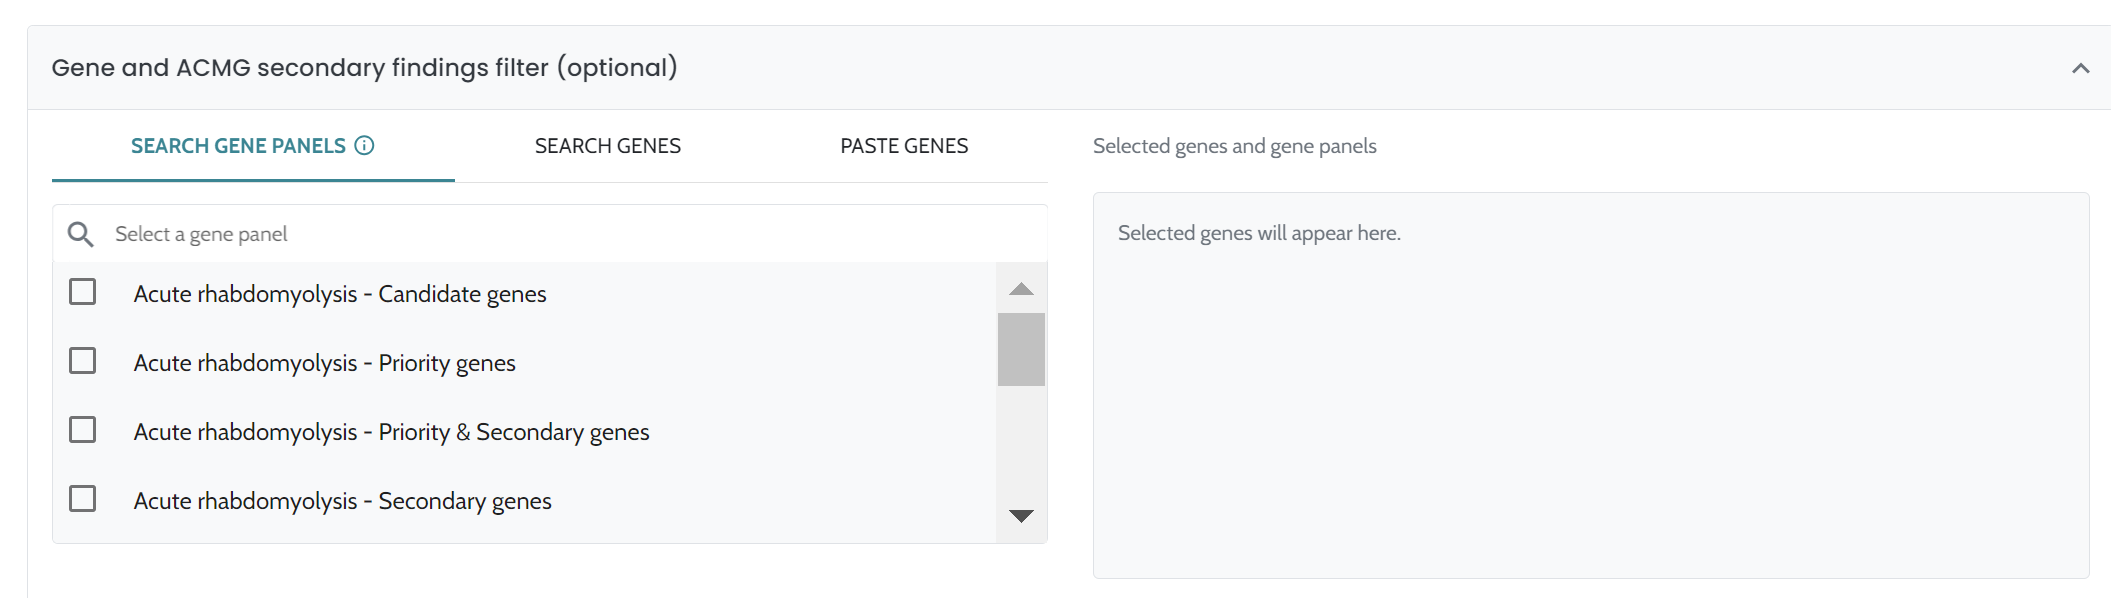Switch to the Paste Genes tab
Viewport: 2111px width, 598px height.
point(903,146)
